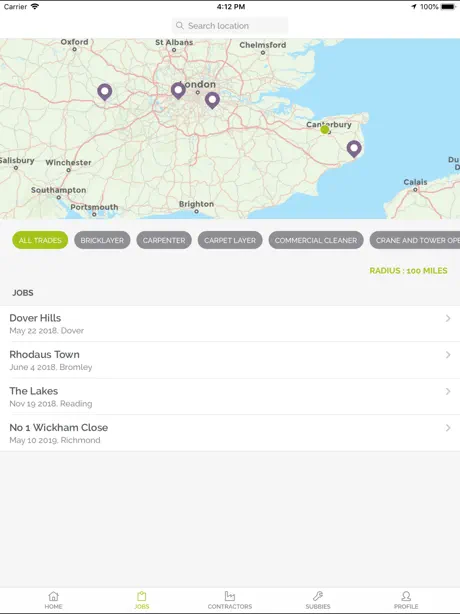
Task: Click the Oxford label on the map
Action: [74, 42]
